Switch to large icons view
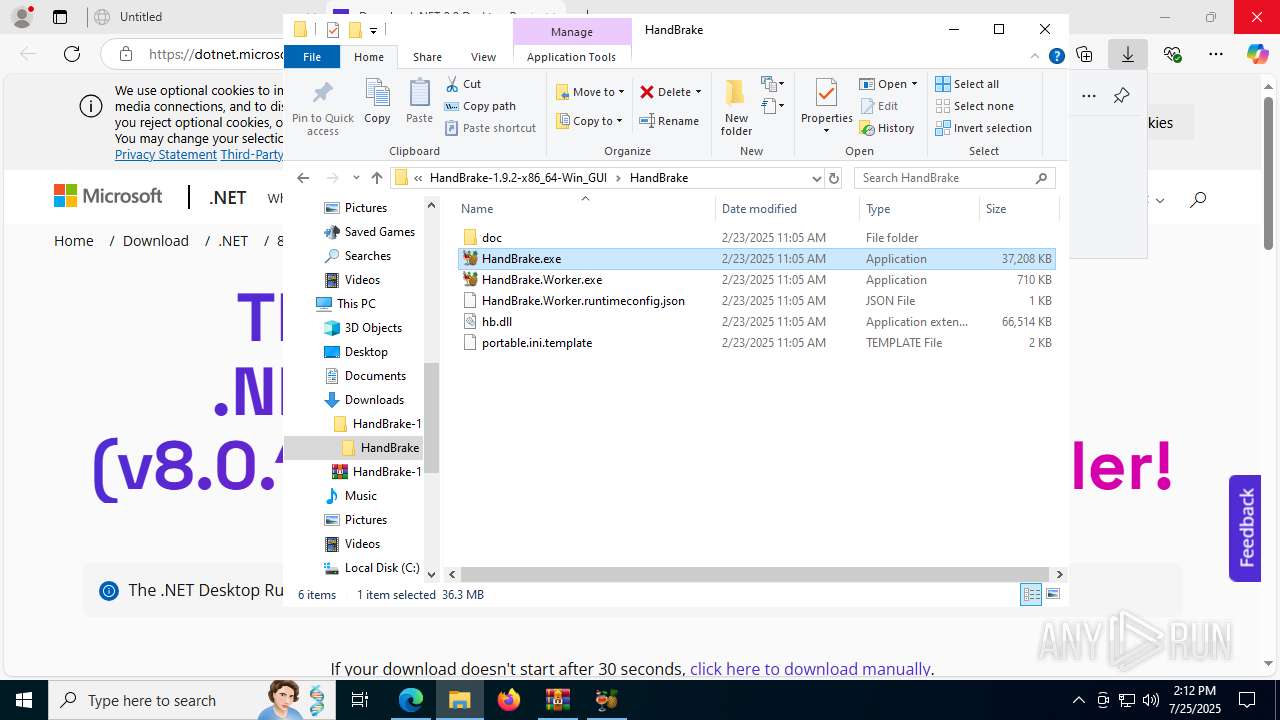The image size is (1280, 720). pyautogui.click(x=1052, y=594)
